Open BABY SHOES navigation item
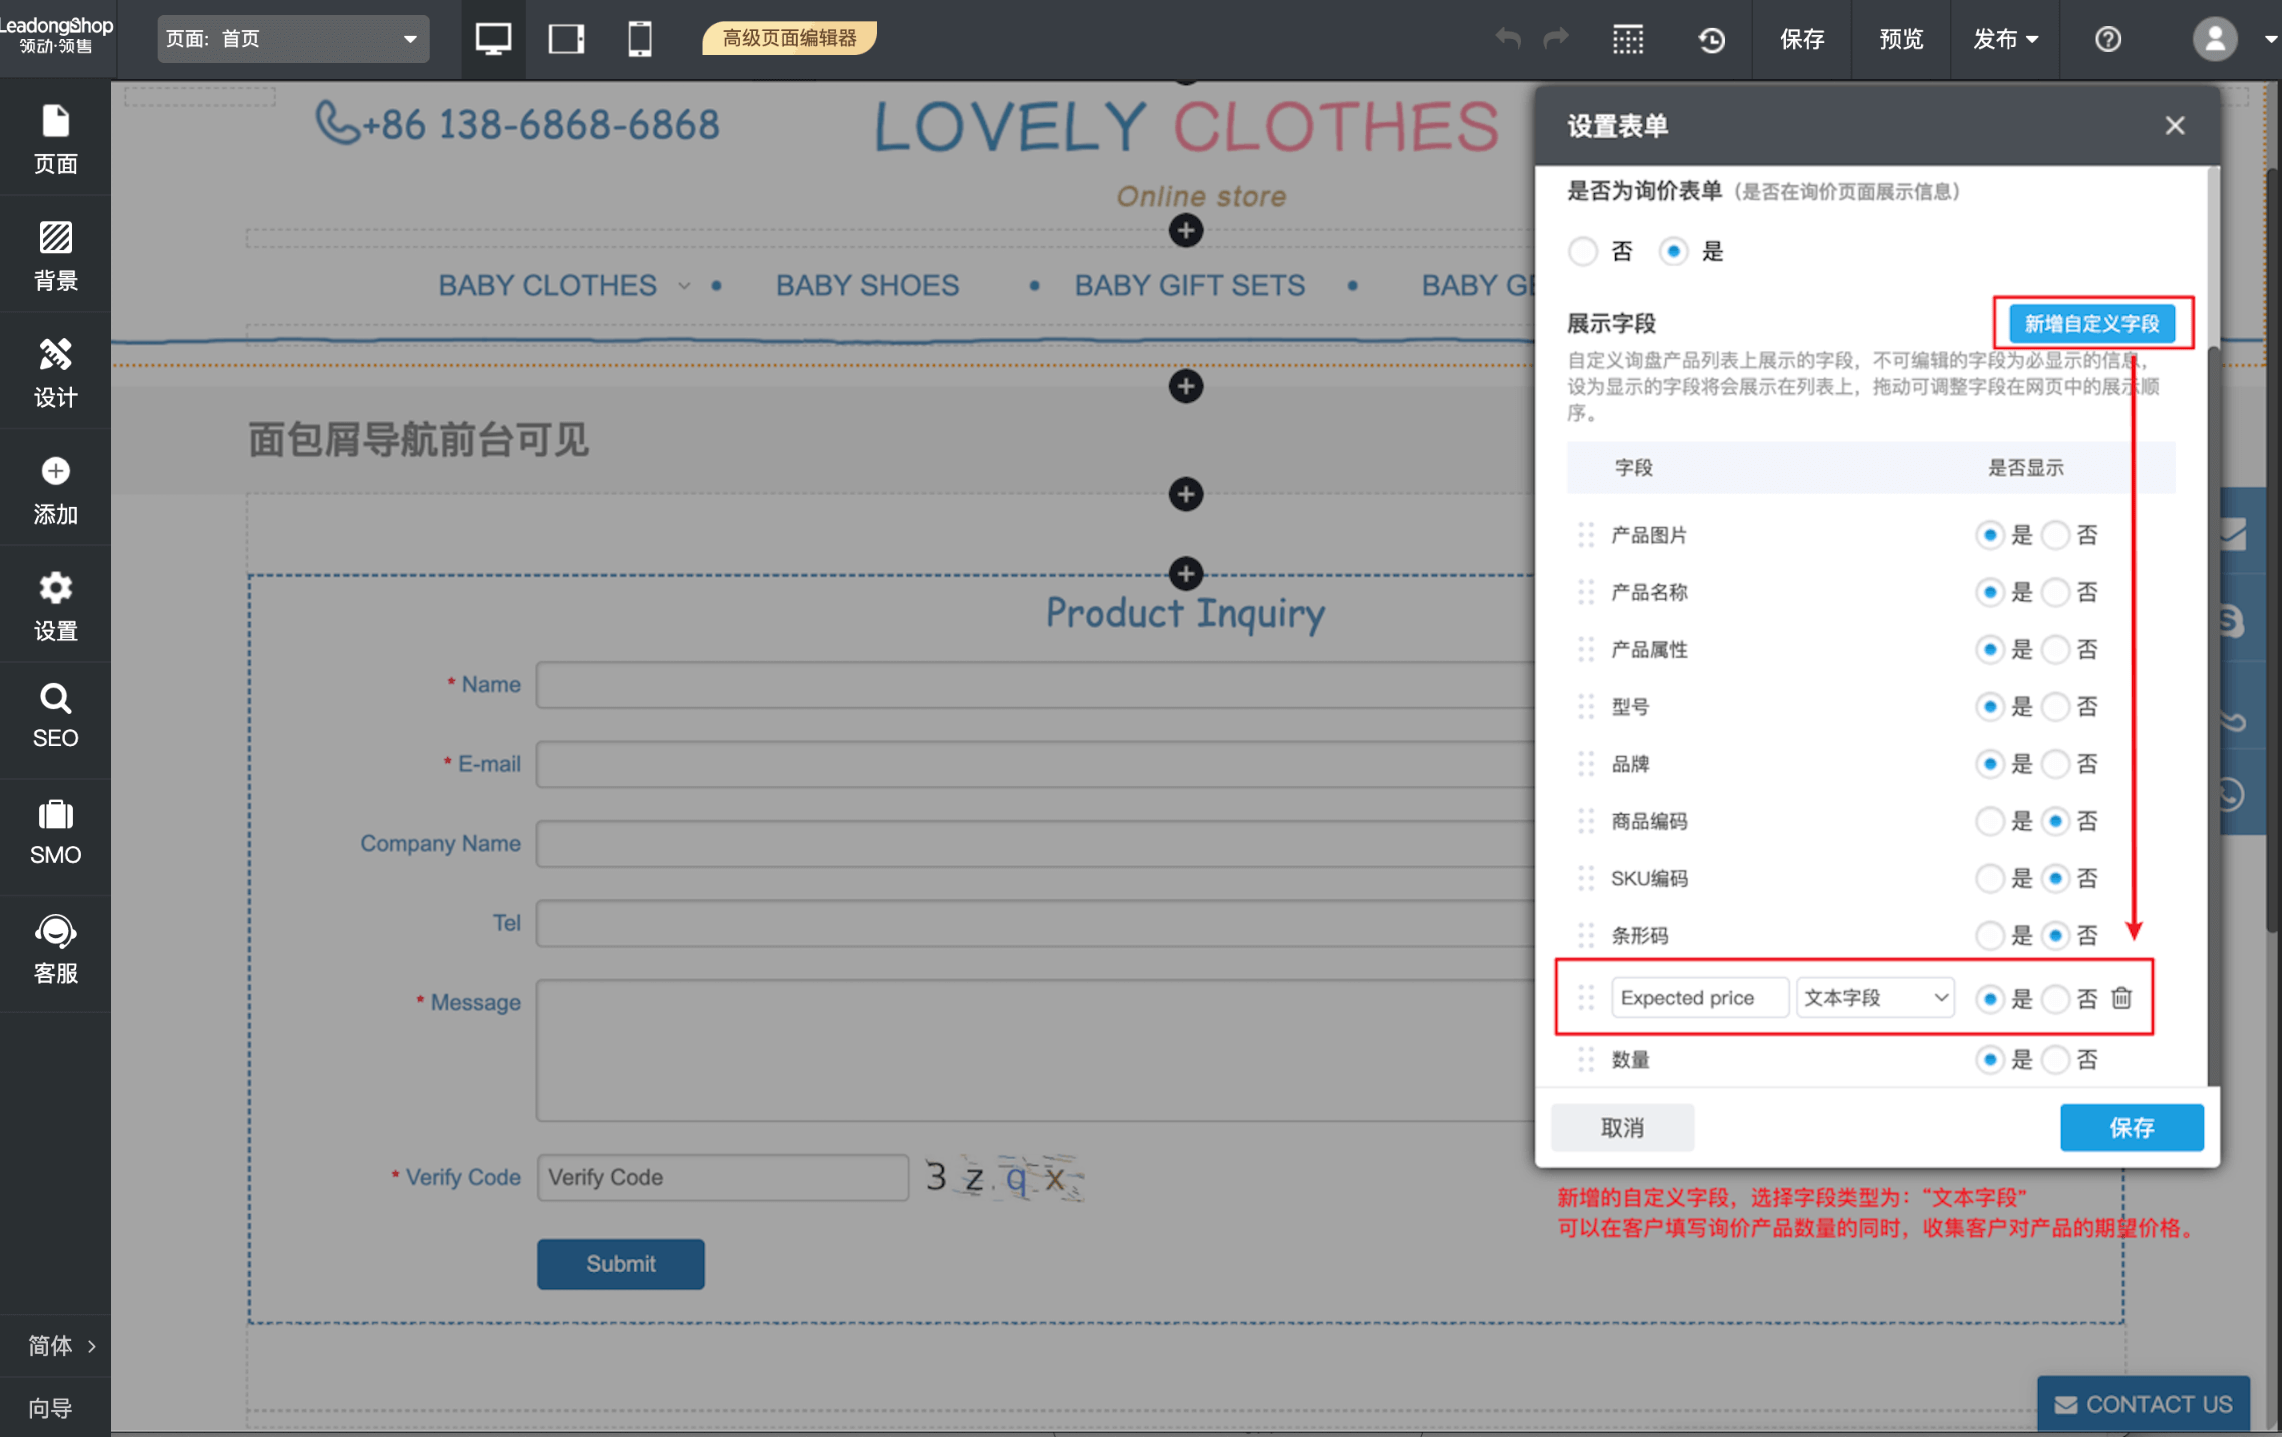The height and width of the screenshot is (1438, 2282). (x=867, y=285)
